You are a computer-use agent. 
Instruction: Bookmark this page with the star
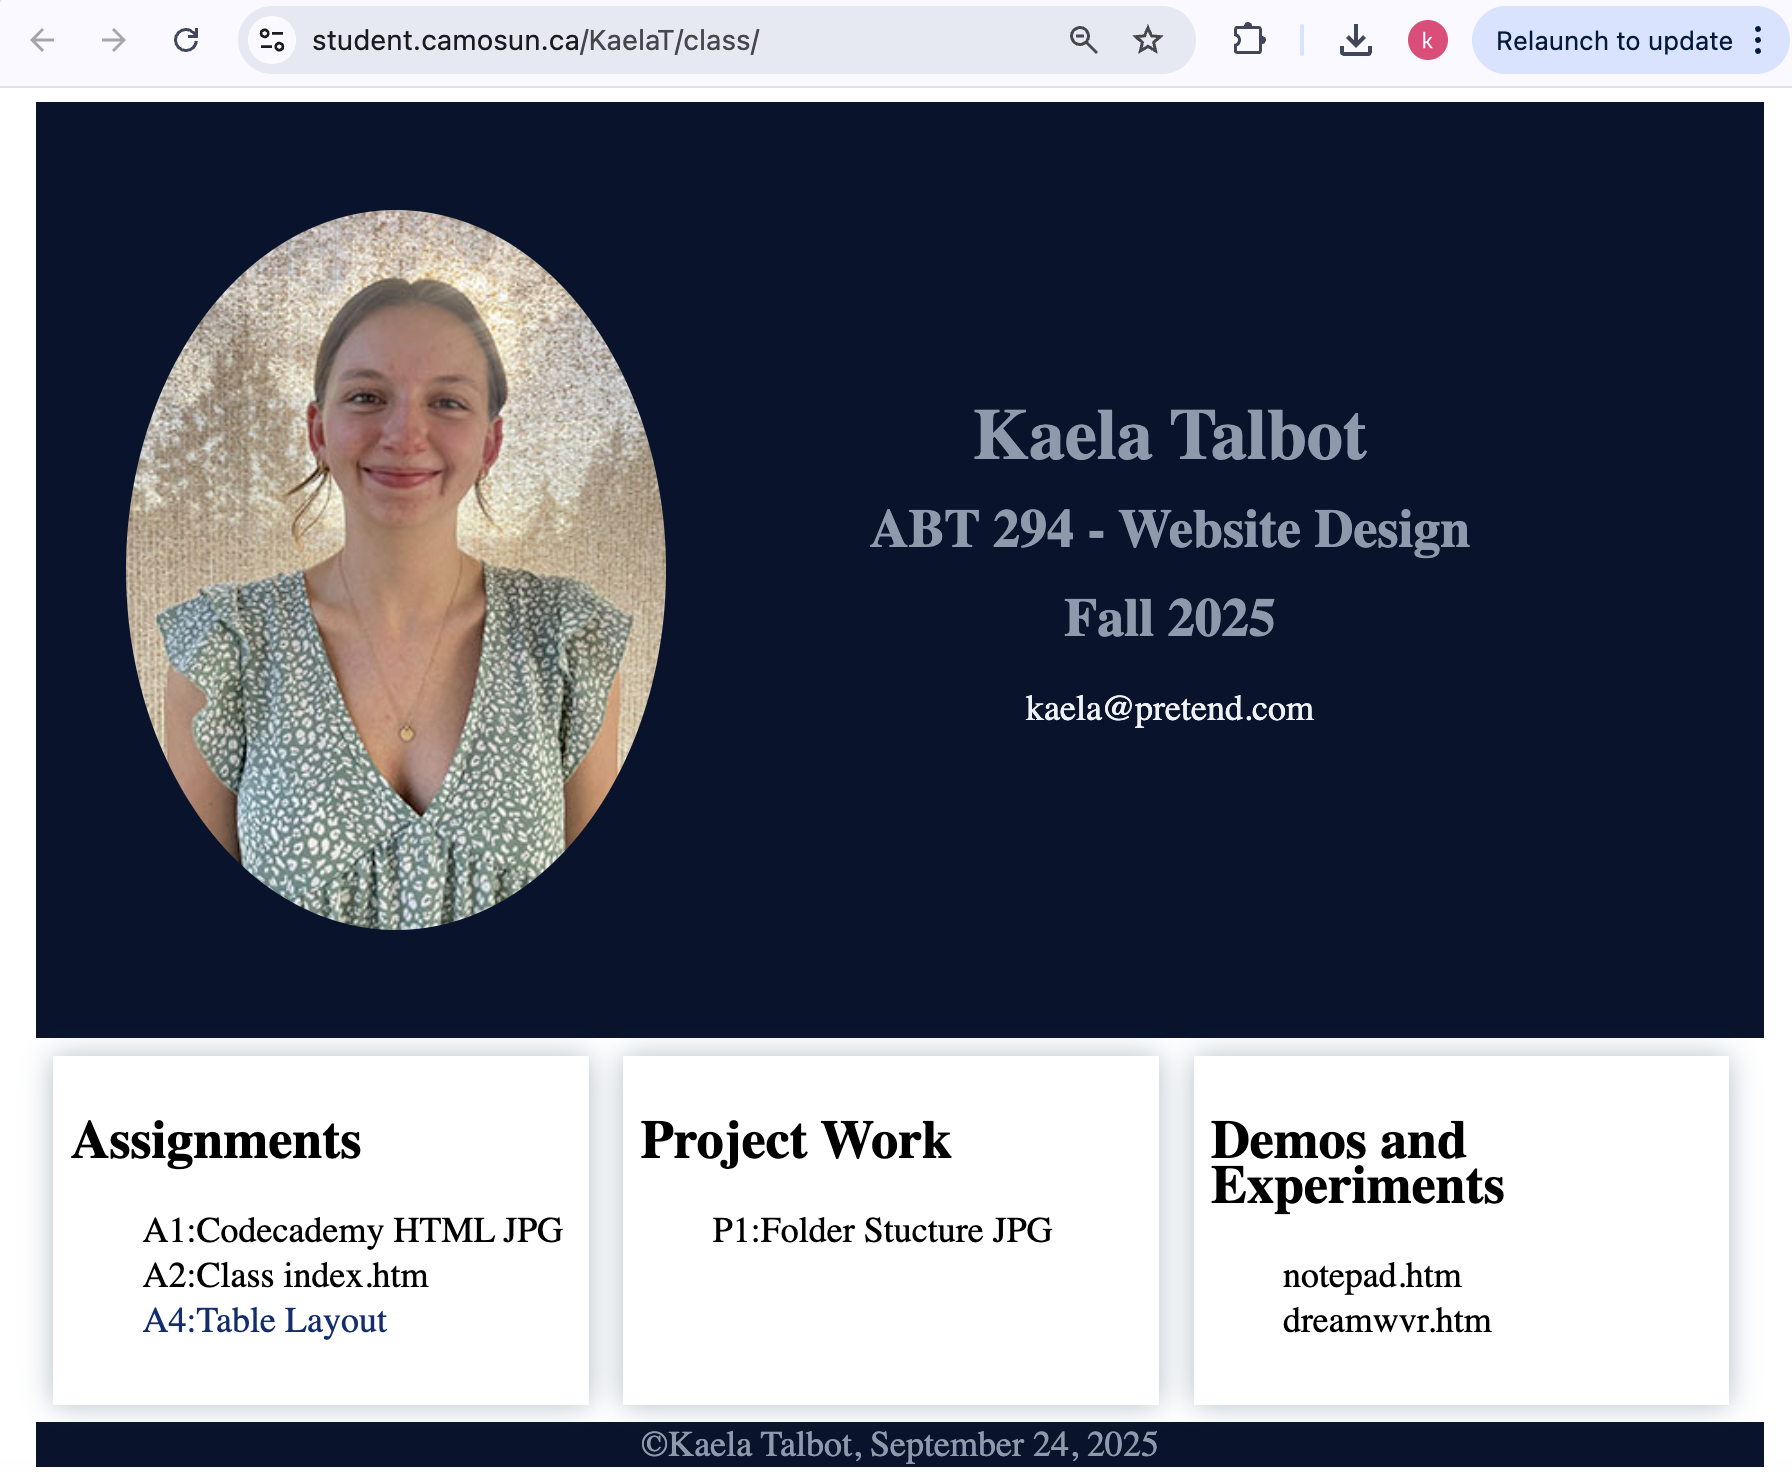[x=1148, y=40]
